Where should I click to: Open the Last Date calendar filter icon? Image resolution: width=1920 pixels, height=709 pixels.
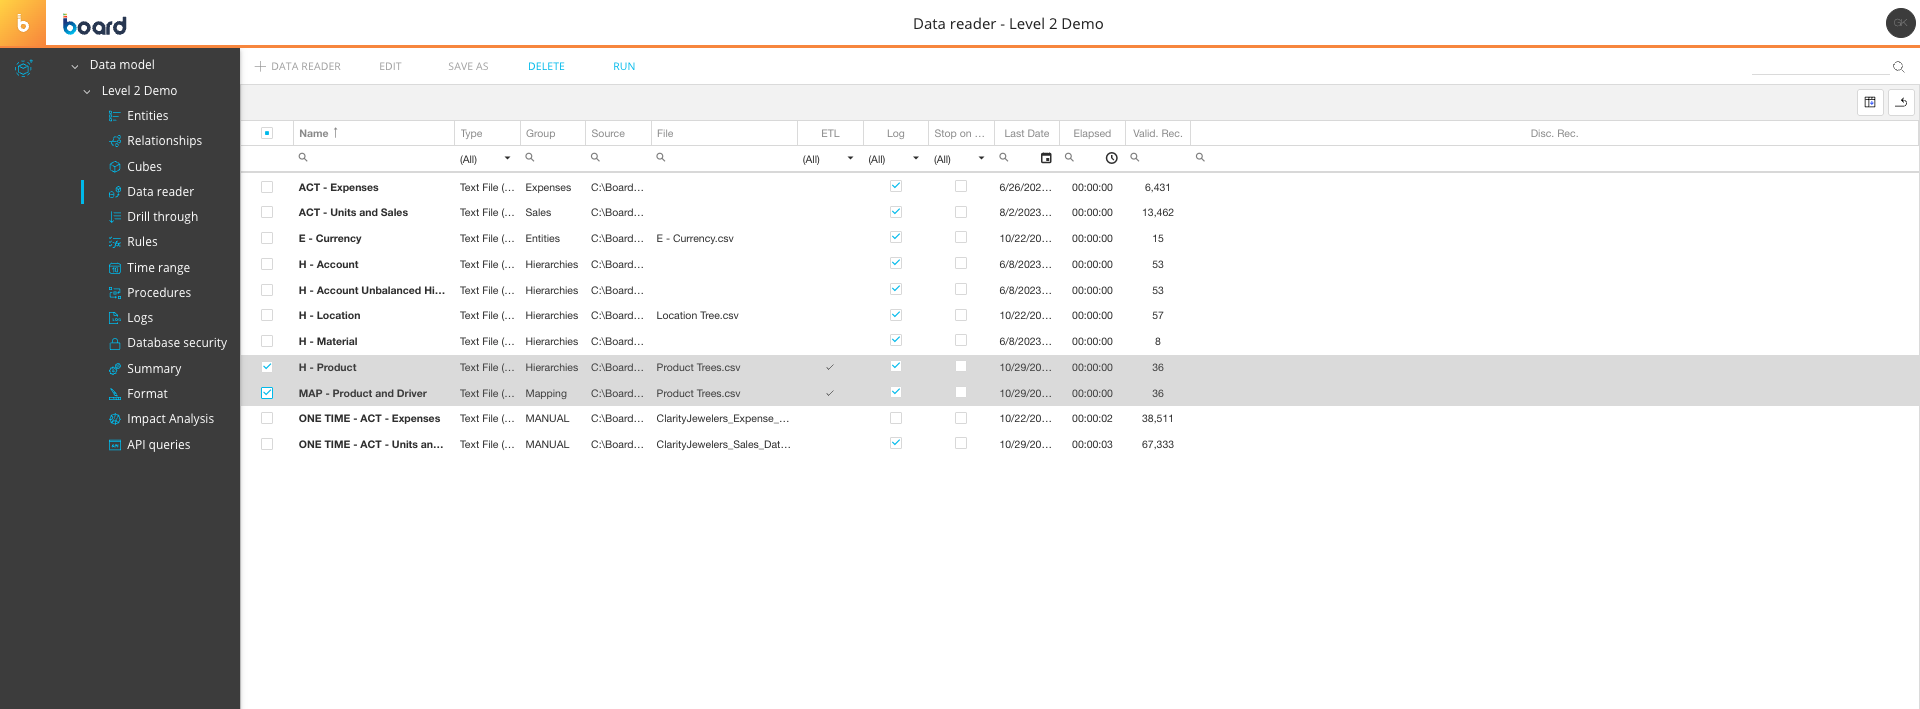tap(1046, 158)
